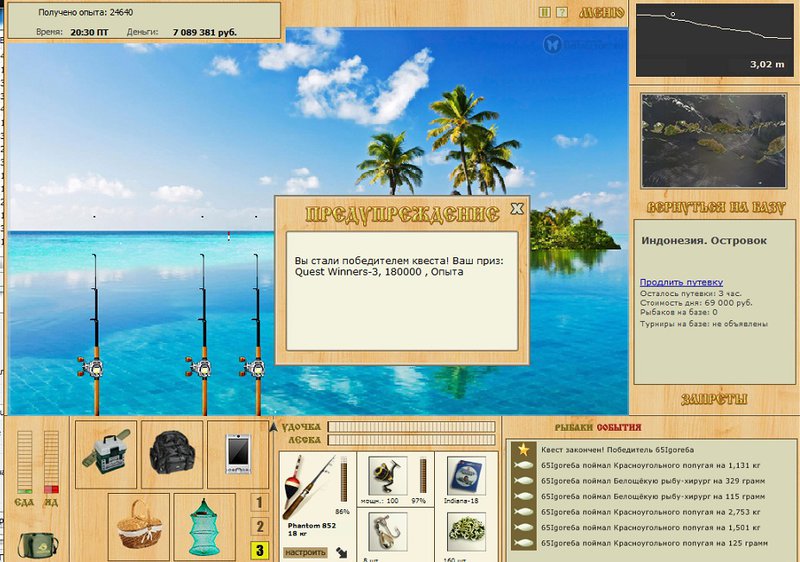Screen dimensions: 800x562
Task: Click the small arrow left of УДОЧКА
Action: tap(273, 427)
